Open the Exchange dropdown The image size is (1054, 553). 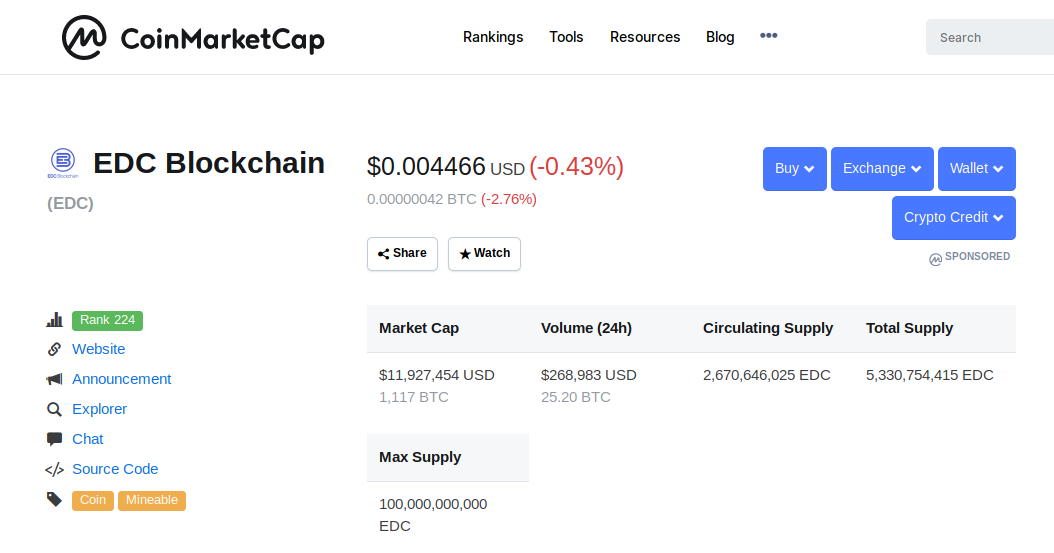point(882,169)
